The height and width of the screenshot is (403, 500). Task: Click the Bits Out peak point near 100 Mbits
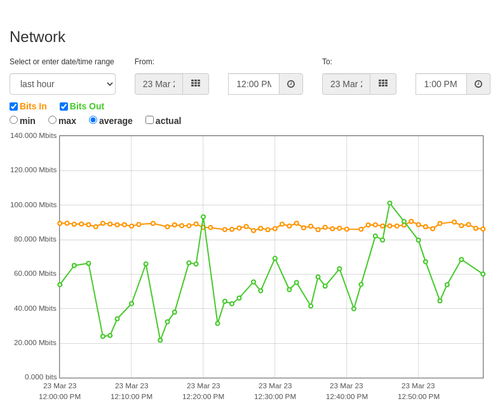pyautogui.click(x=390, y=203)
